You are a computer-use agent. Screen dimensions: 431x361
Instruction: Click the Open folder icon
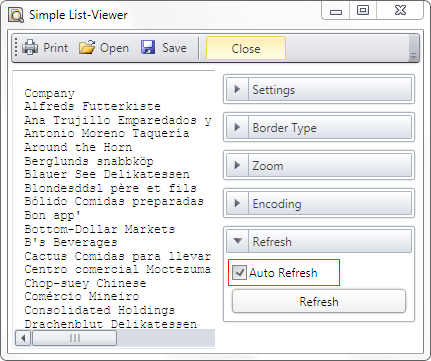(87, 47)
